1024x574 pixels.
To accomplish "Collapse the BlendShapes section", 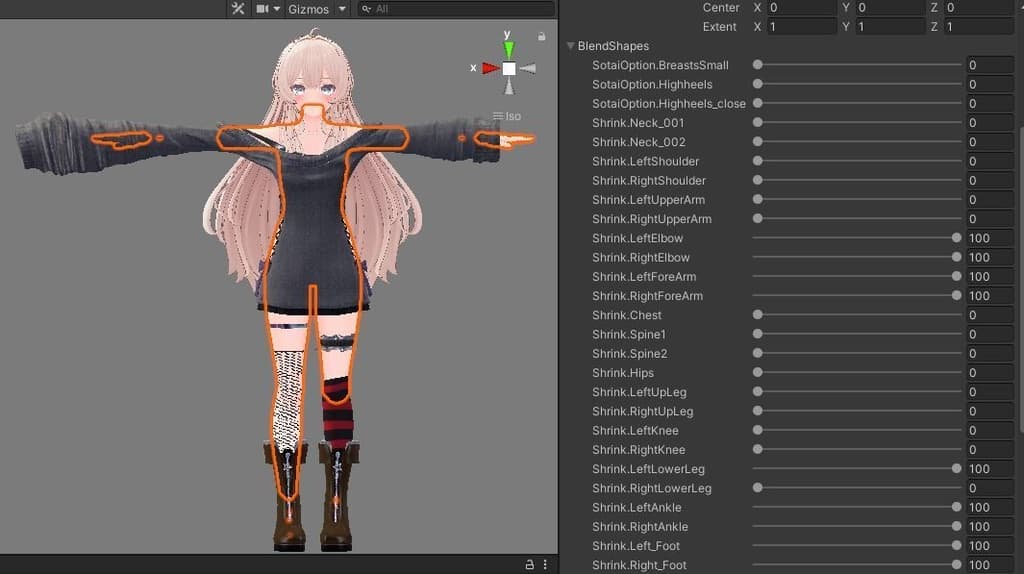I will (571, 46).
